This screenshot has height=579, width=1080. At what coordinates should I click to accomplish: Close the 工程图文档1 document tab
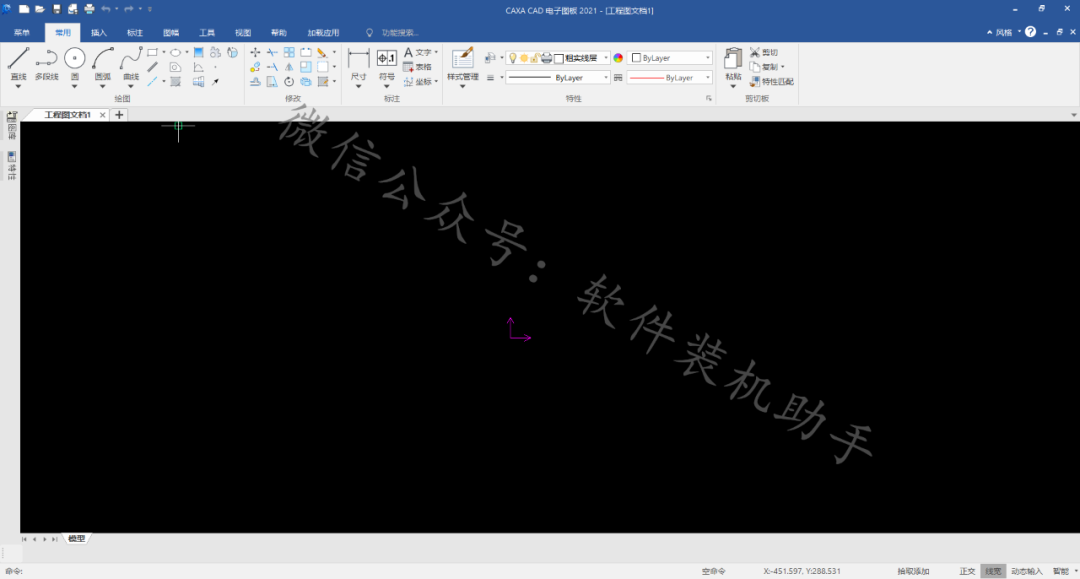pyautogui.click(x=103, y=115)
